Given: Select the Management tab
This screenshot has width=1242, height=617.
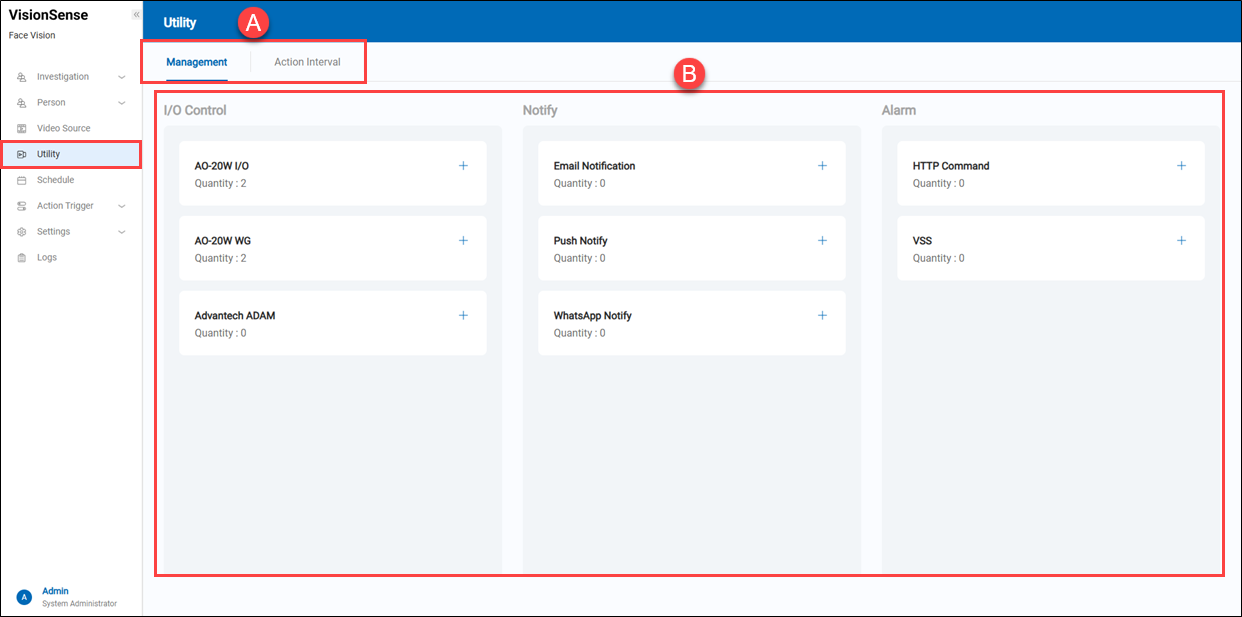Looking at the screenshot, I should 197,62.
